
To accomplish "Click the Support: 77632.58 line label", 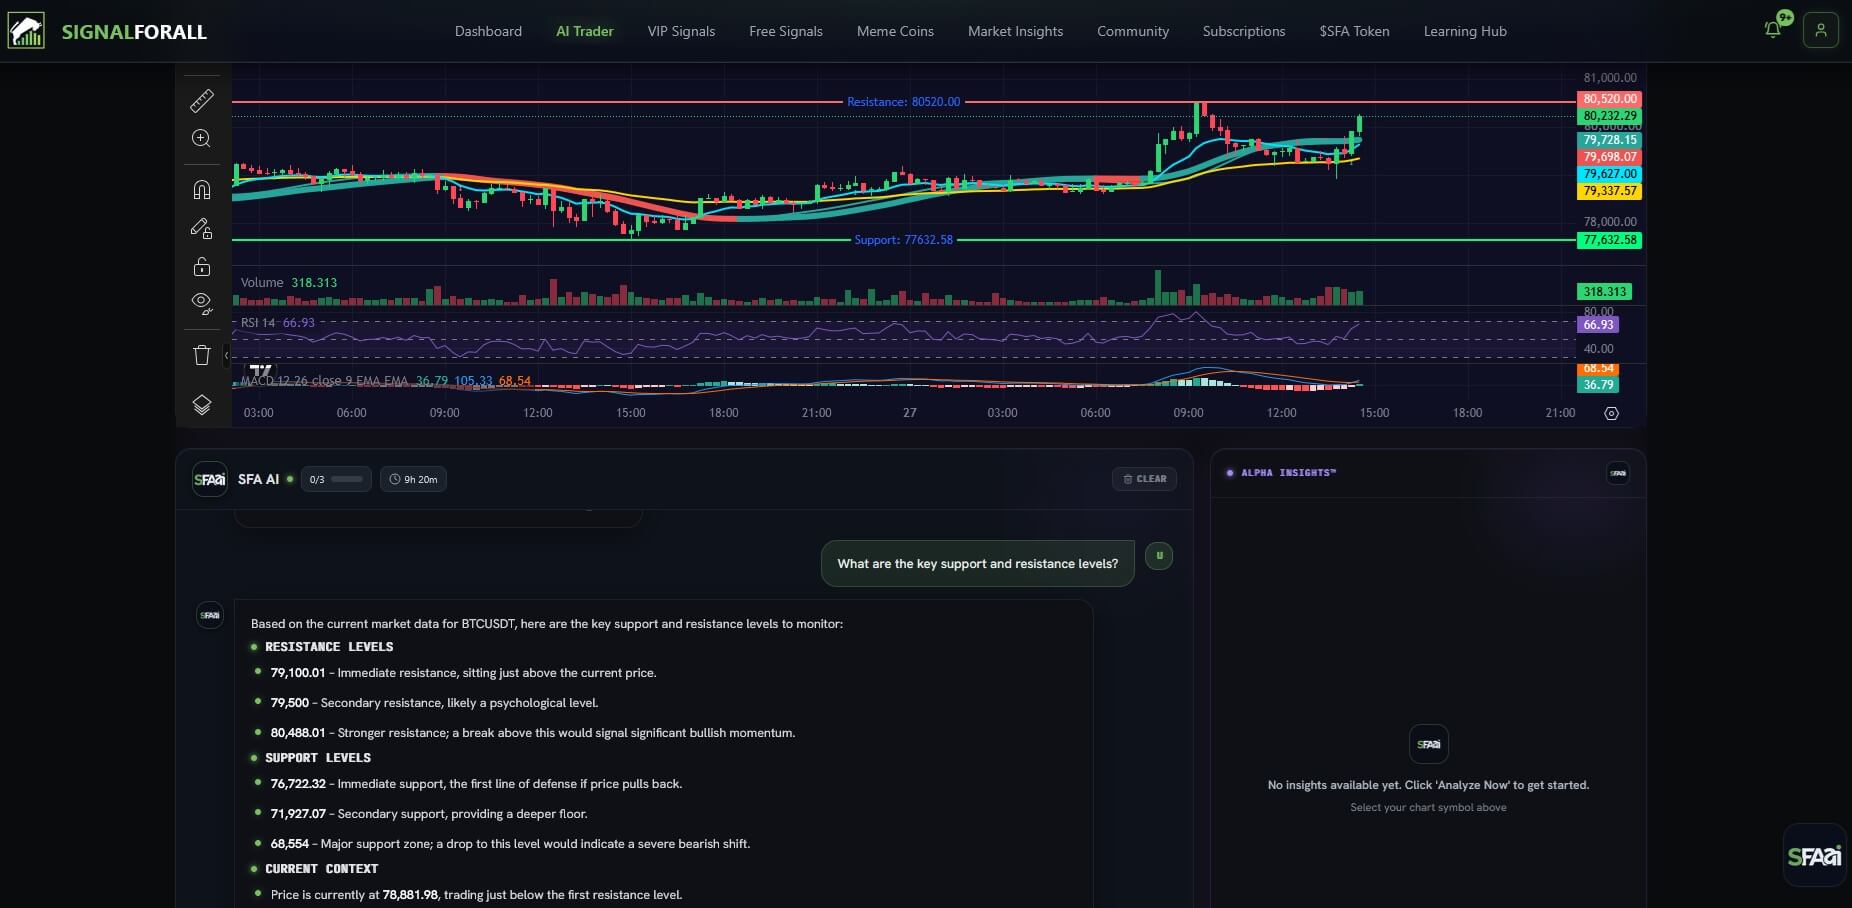I will [903, 240].
